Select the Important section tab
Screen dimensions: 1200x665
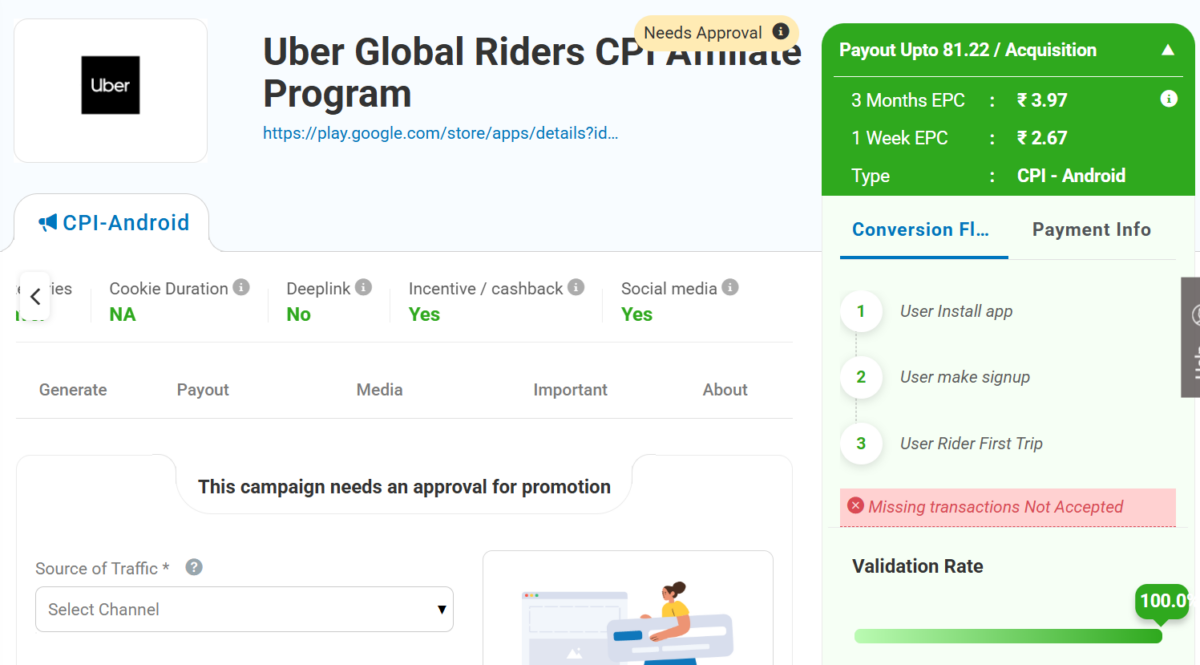coord(570,390)
